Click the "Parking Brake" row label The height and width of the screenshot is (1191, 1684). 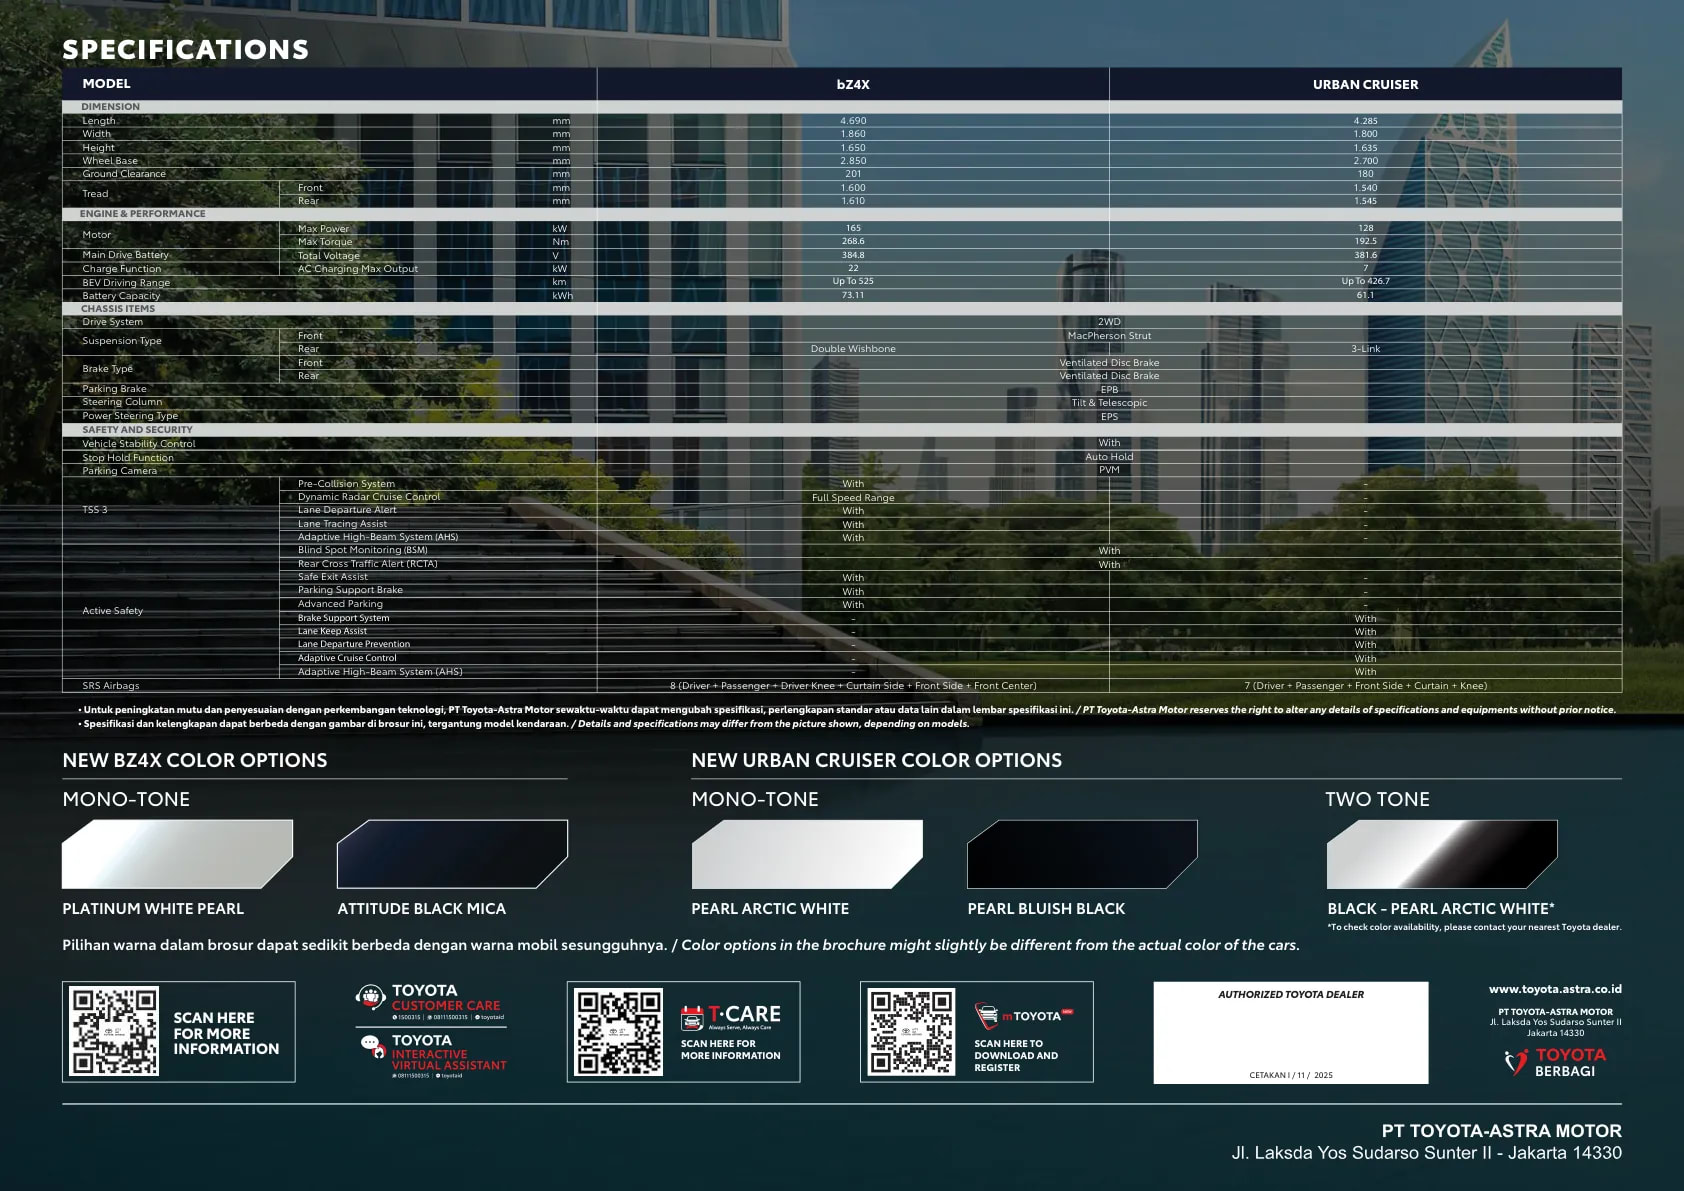click(x=114, y=389)
